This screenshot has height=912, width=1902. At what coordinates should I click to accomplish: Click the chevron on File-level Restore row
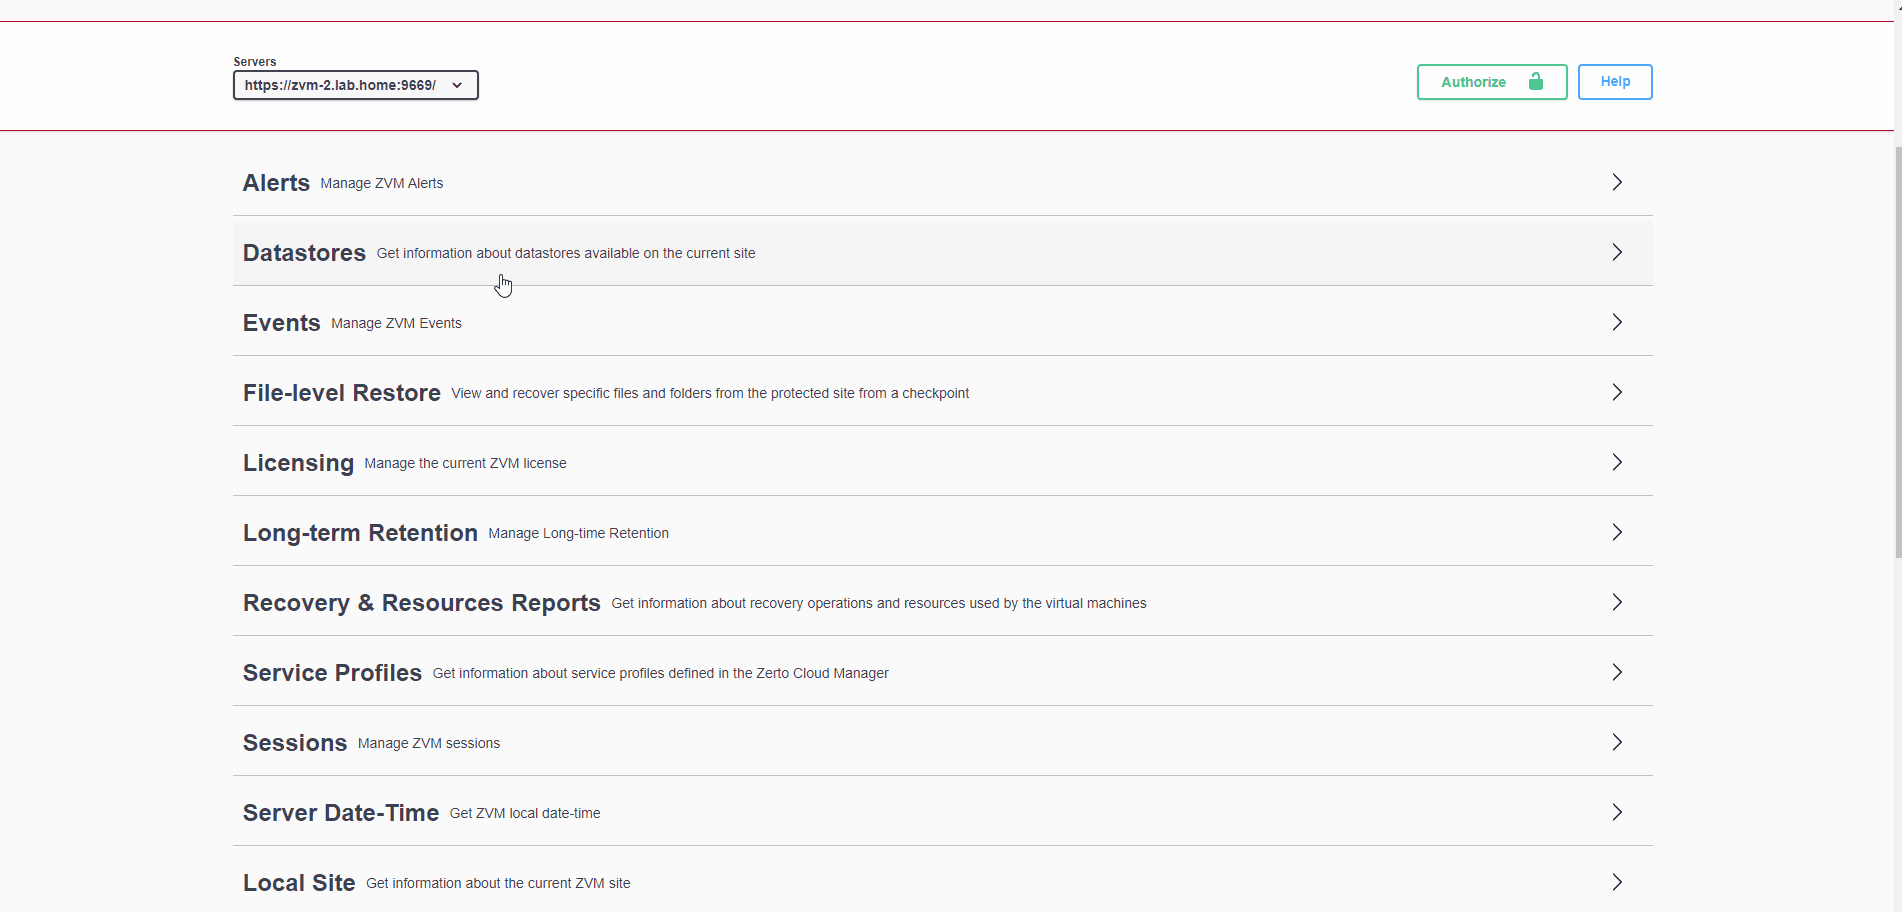[1616, 392]
